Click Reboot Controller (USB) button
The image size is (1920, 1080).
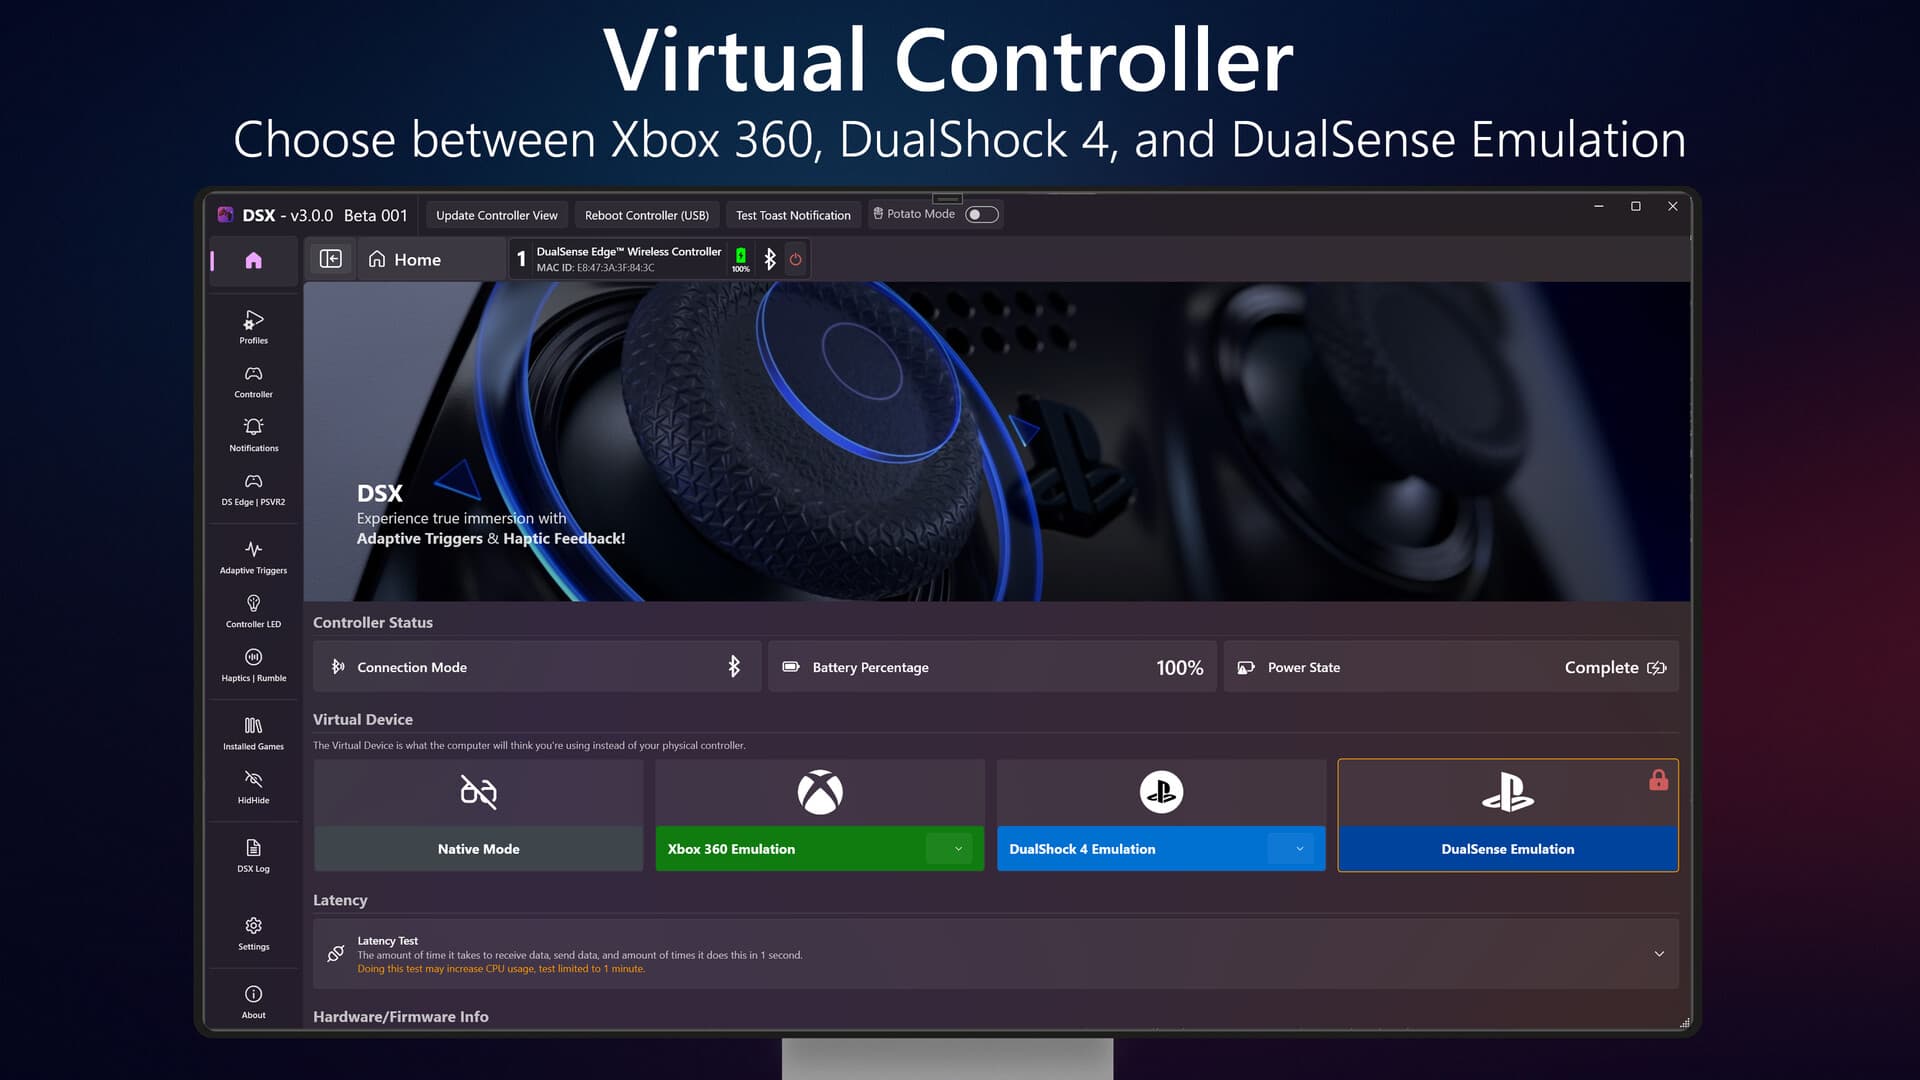tap(646, 215)
